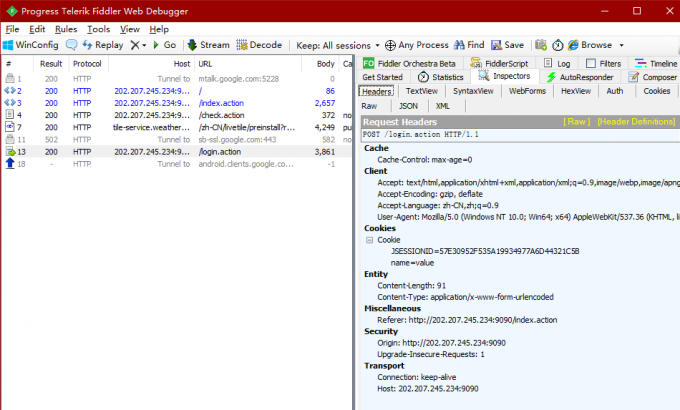The height and width of the screenshot is (410, 680).
Task: Open the Tools menu
Action: click(98, 29)
